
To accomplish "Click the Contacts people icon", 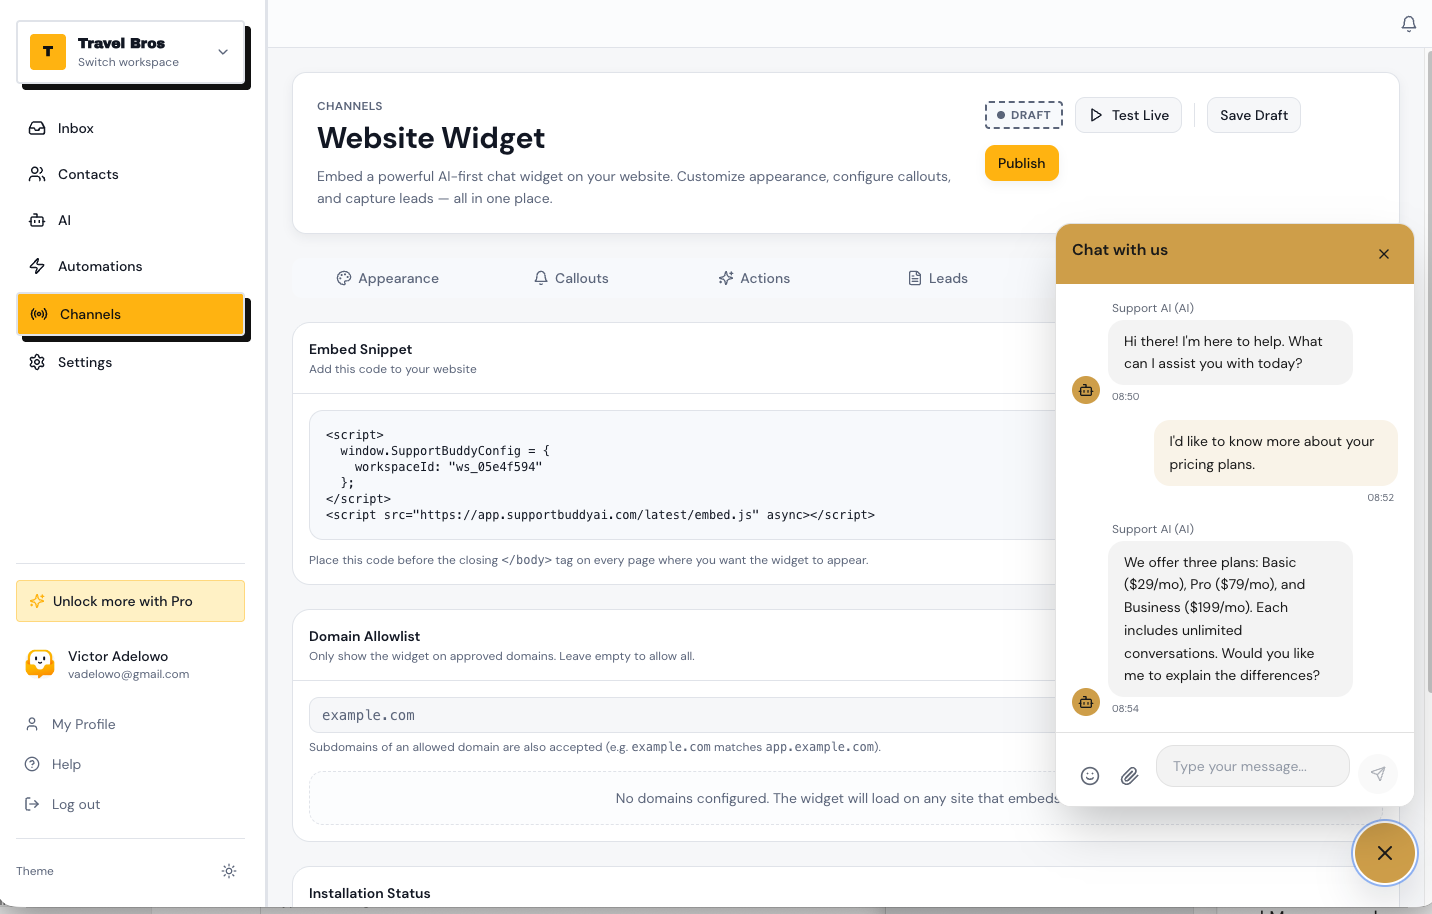I will (x=37, y=174).
